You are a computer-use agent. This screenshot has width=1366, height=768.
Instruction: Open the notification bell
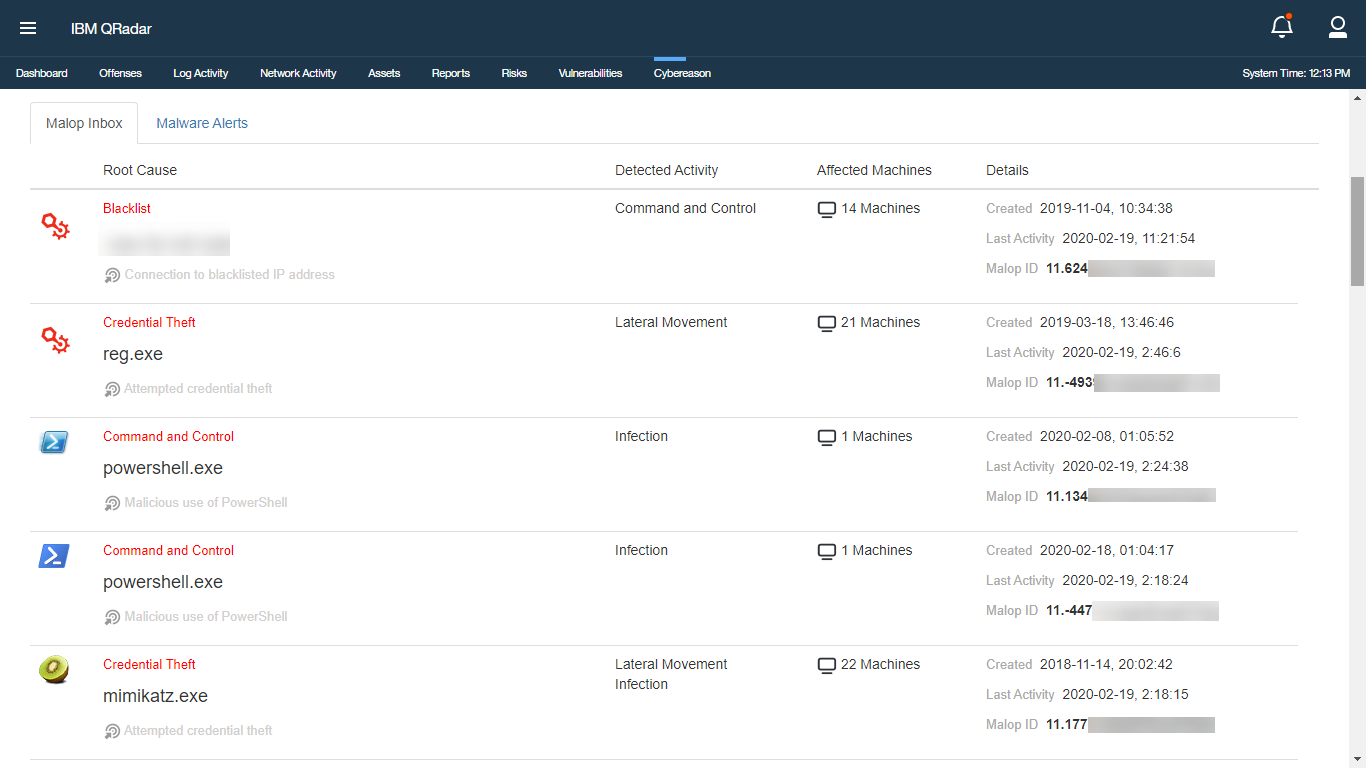[1281, 28]
